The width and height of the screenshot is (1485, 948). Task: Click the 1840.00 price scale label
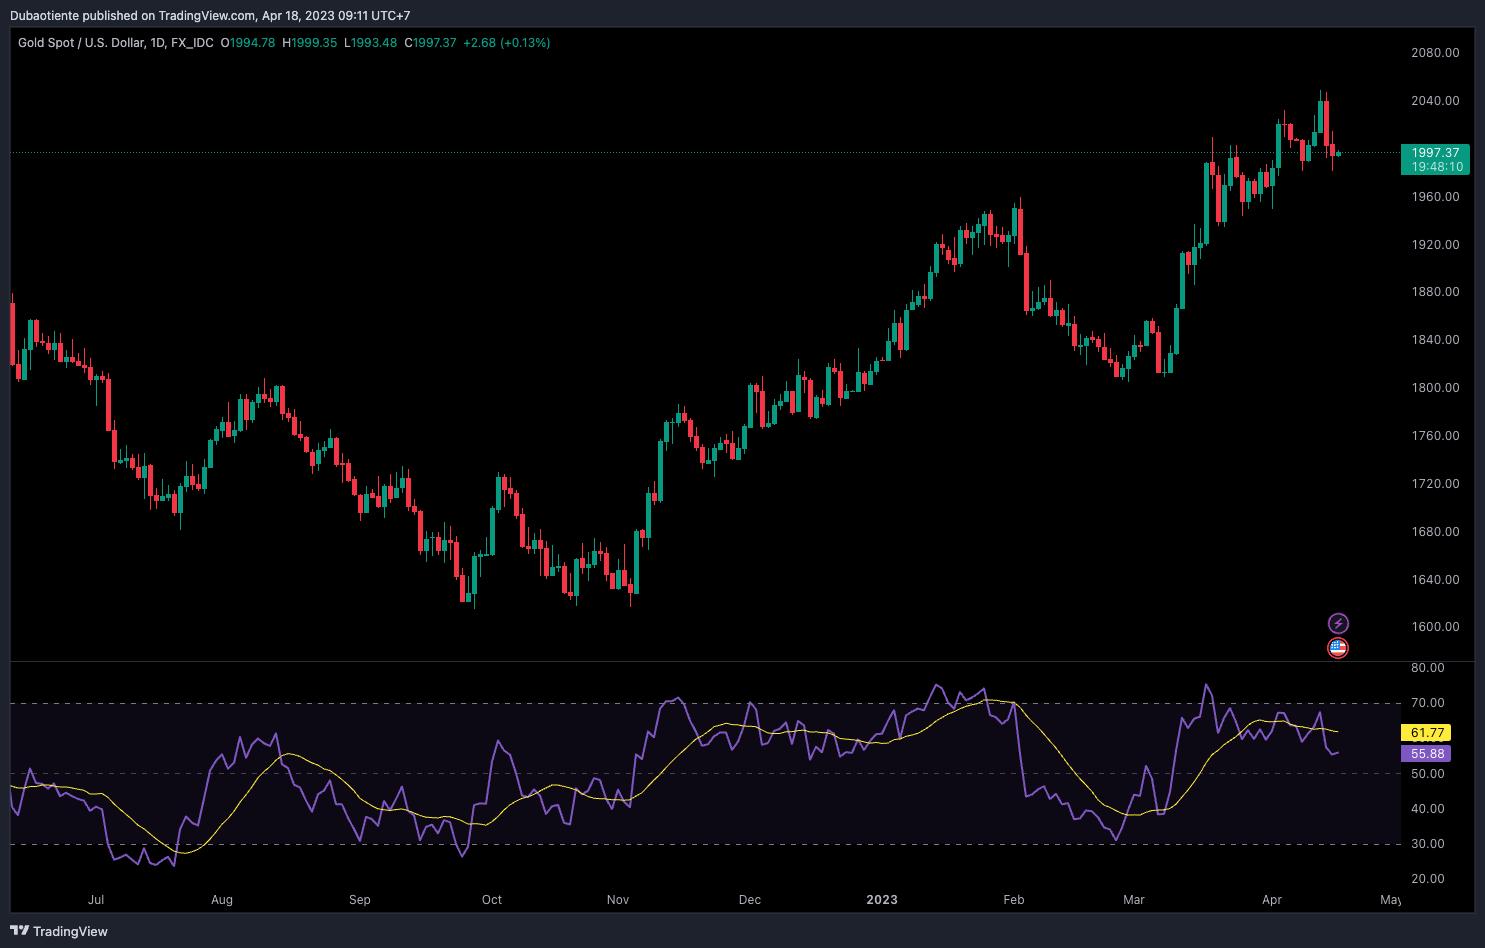pyautogui.click(x=1435, y=340)
